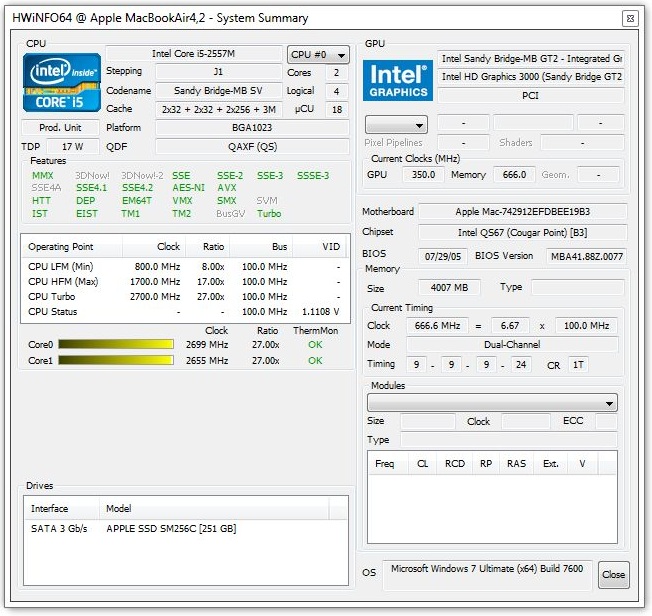Click the Intel Graphics logo
Viewport: 652px width, 616px height.
(x=398, y=81)
